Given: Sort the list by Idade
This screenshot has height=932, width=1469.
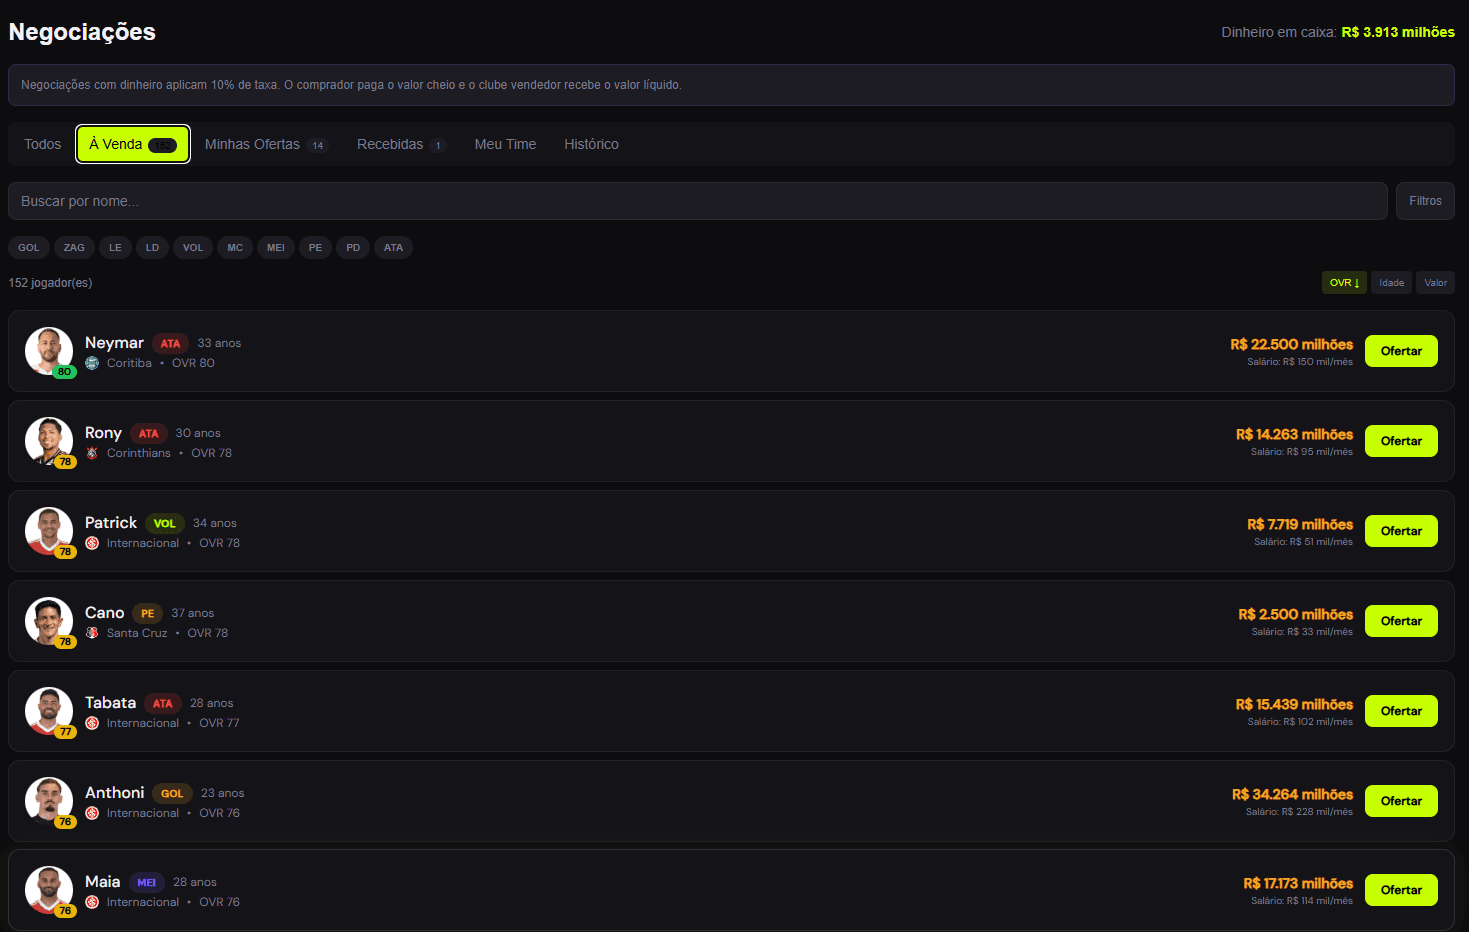Looking at the screenshot, I should 1392,283.
